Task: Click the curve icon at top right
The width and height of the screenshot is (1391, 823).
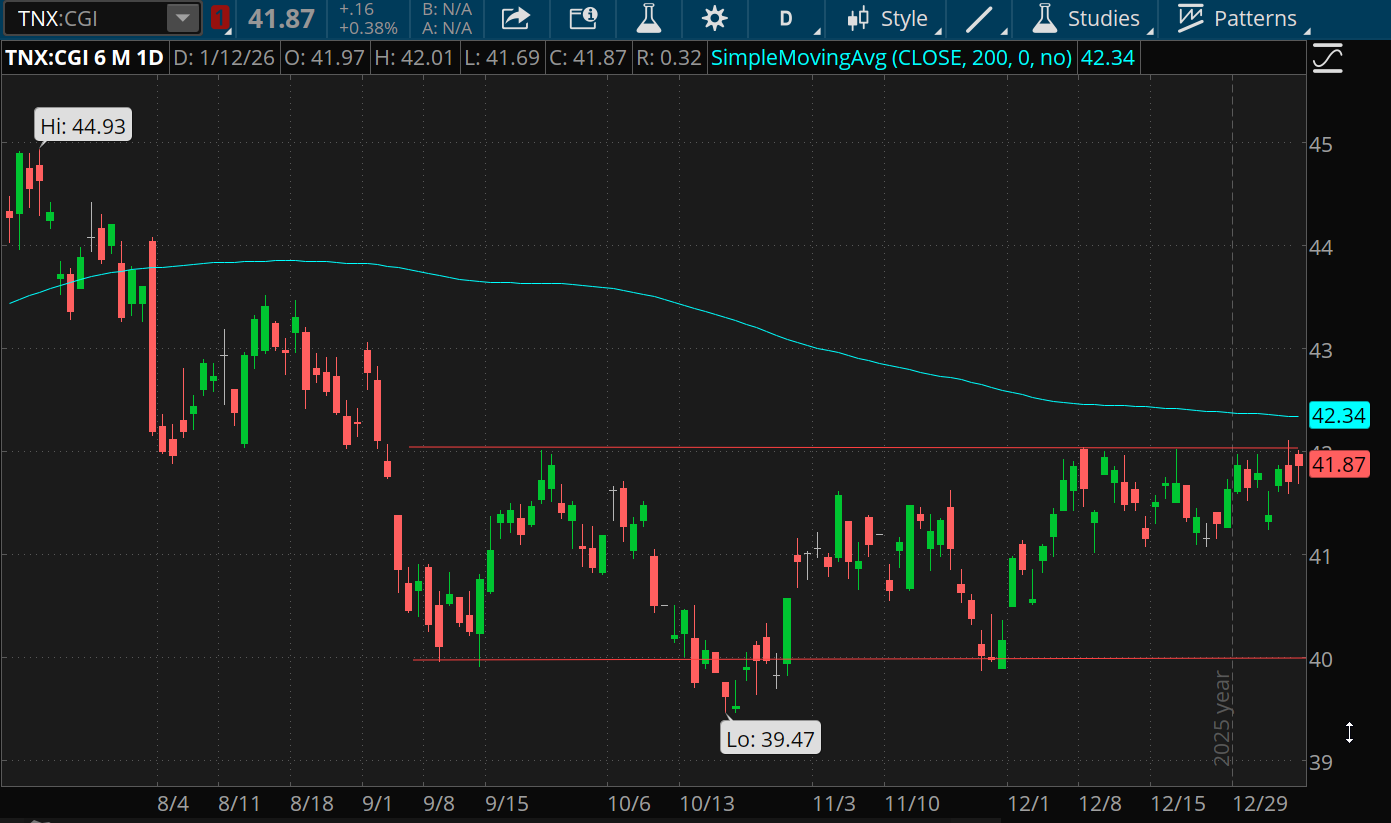Action: (1327, 58)
